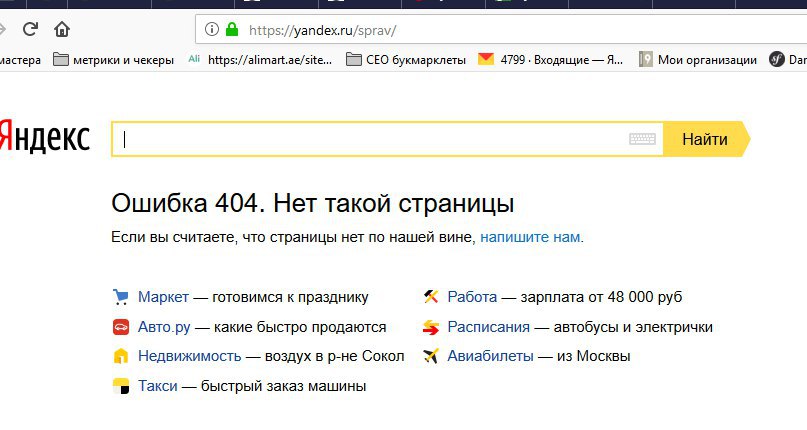Image resolution: width=807 pixels, height=430 pixels.
Task: Click the Найти search button
Action: [x=705, y=139]
